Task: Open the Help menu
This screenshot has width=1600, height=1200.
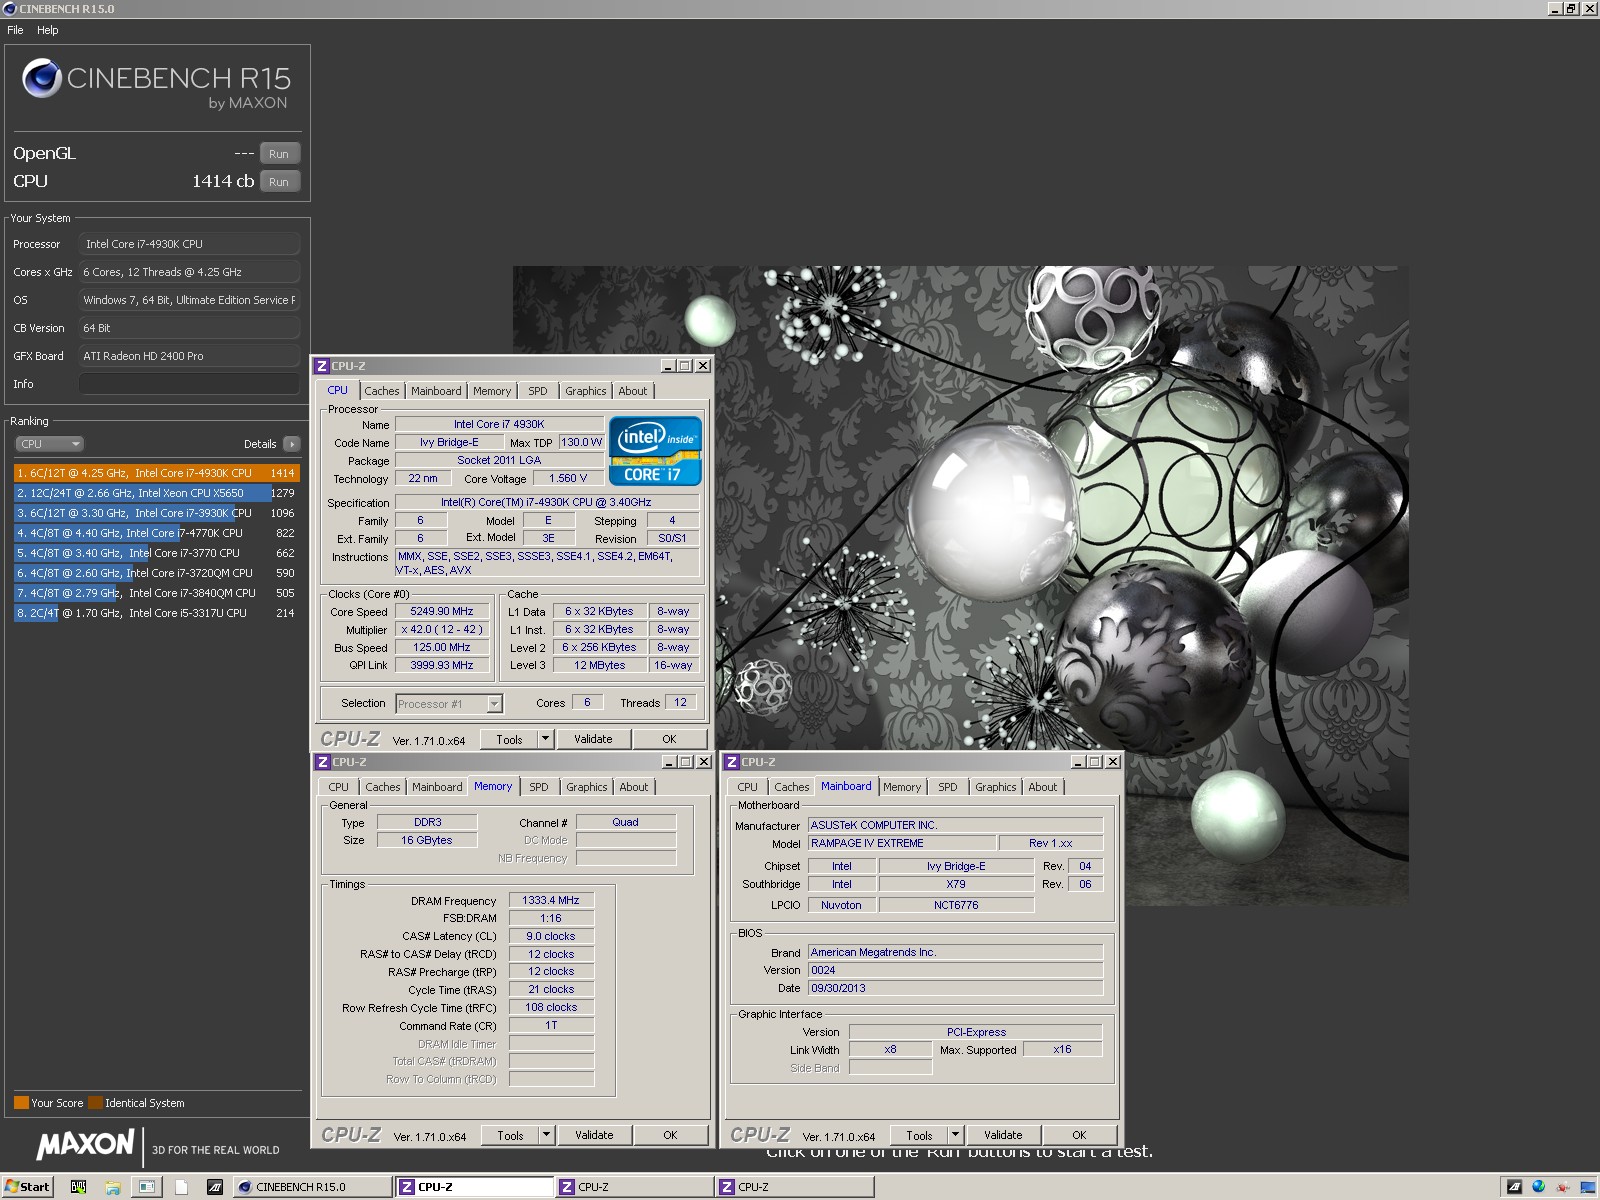Action: click(48, 30)
